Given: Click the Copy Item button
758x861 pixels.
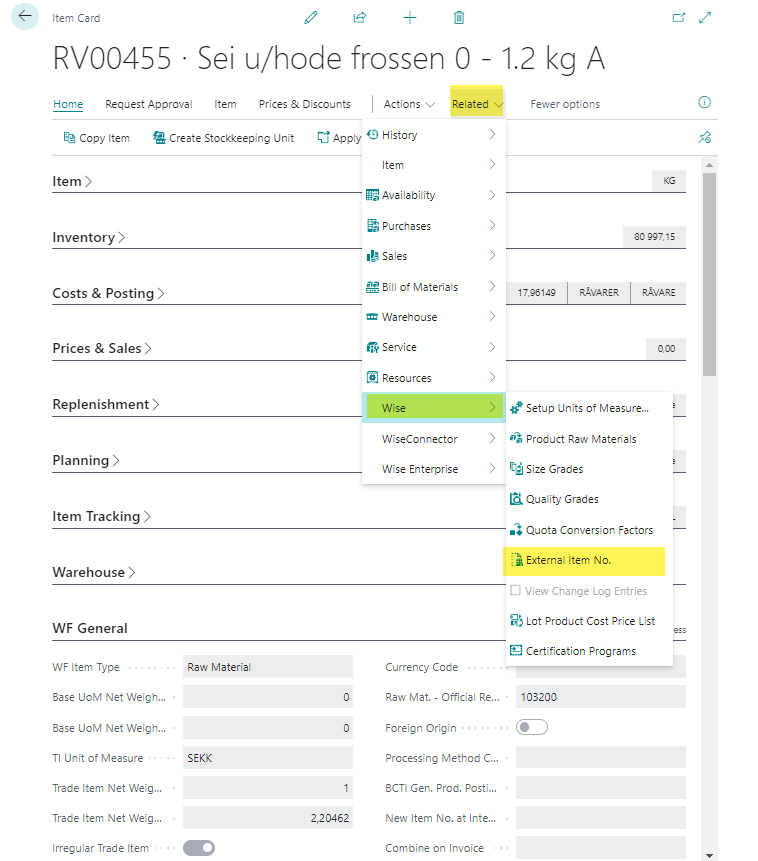Looking at the screenshot, I should (x=96, y=138).
